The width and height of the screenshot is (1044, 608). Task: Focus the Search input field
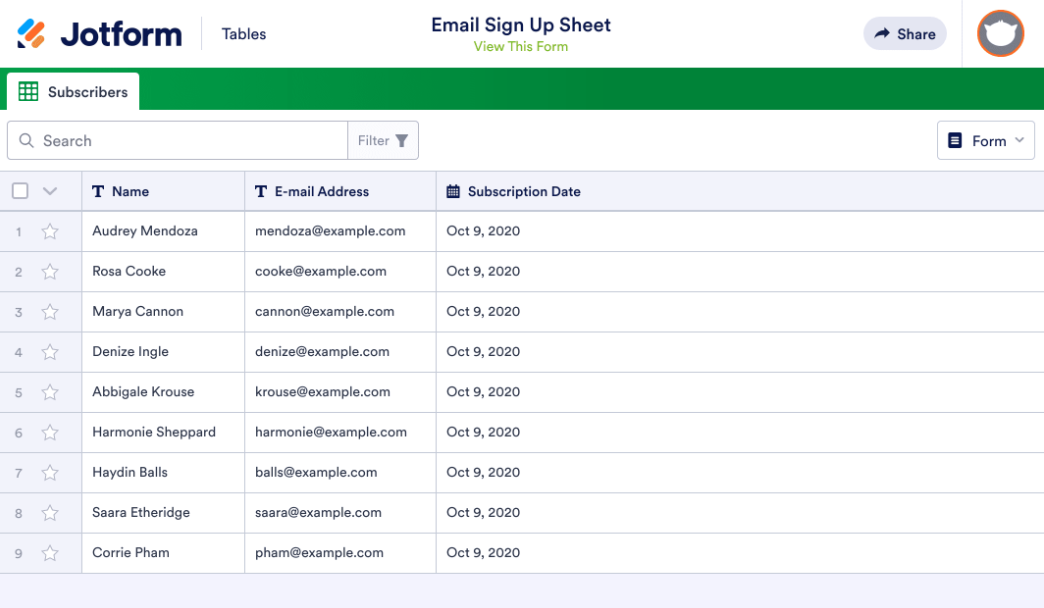pos(190,141)
